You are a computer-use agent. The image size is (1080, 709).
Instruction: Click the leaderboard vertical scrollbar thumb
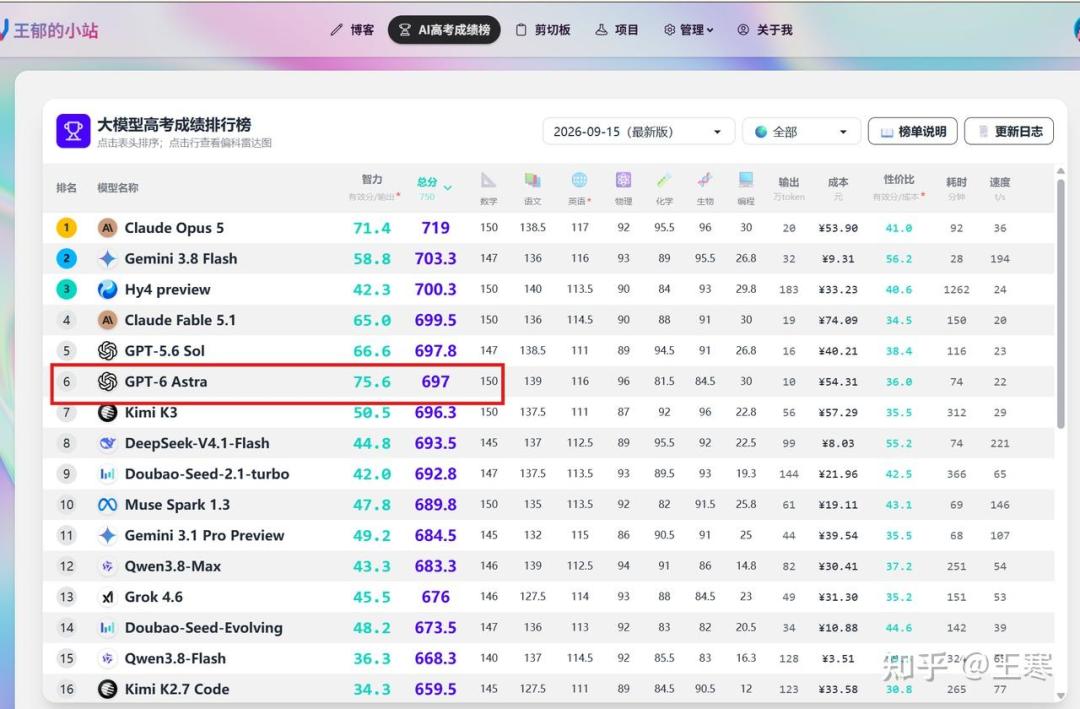point(1061,302)
